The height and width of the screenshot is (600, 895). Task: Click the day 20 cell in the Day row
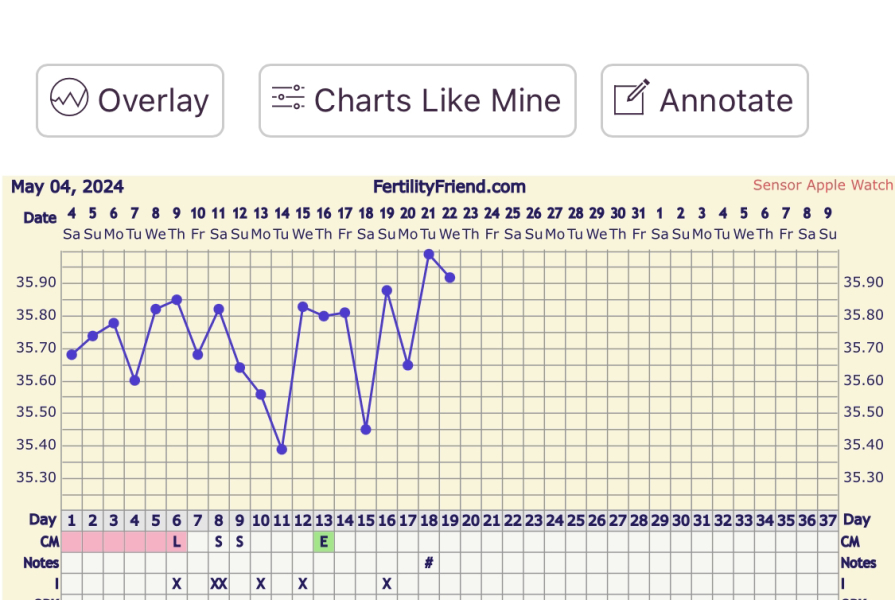coord(470,520)
